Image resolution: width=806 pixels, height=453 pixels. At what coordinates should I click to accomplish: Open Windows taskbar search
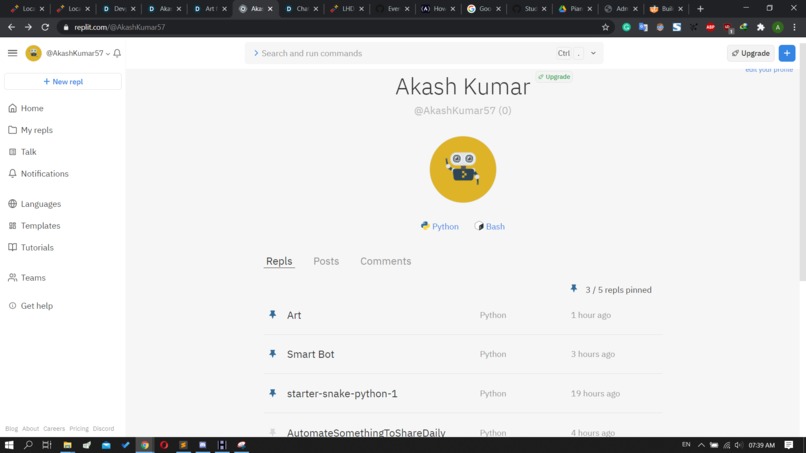tap(28, 445)
